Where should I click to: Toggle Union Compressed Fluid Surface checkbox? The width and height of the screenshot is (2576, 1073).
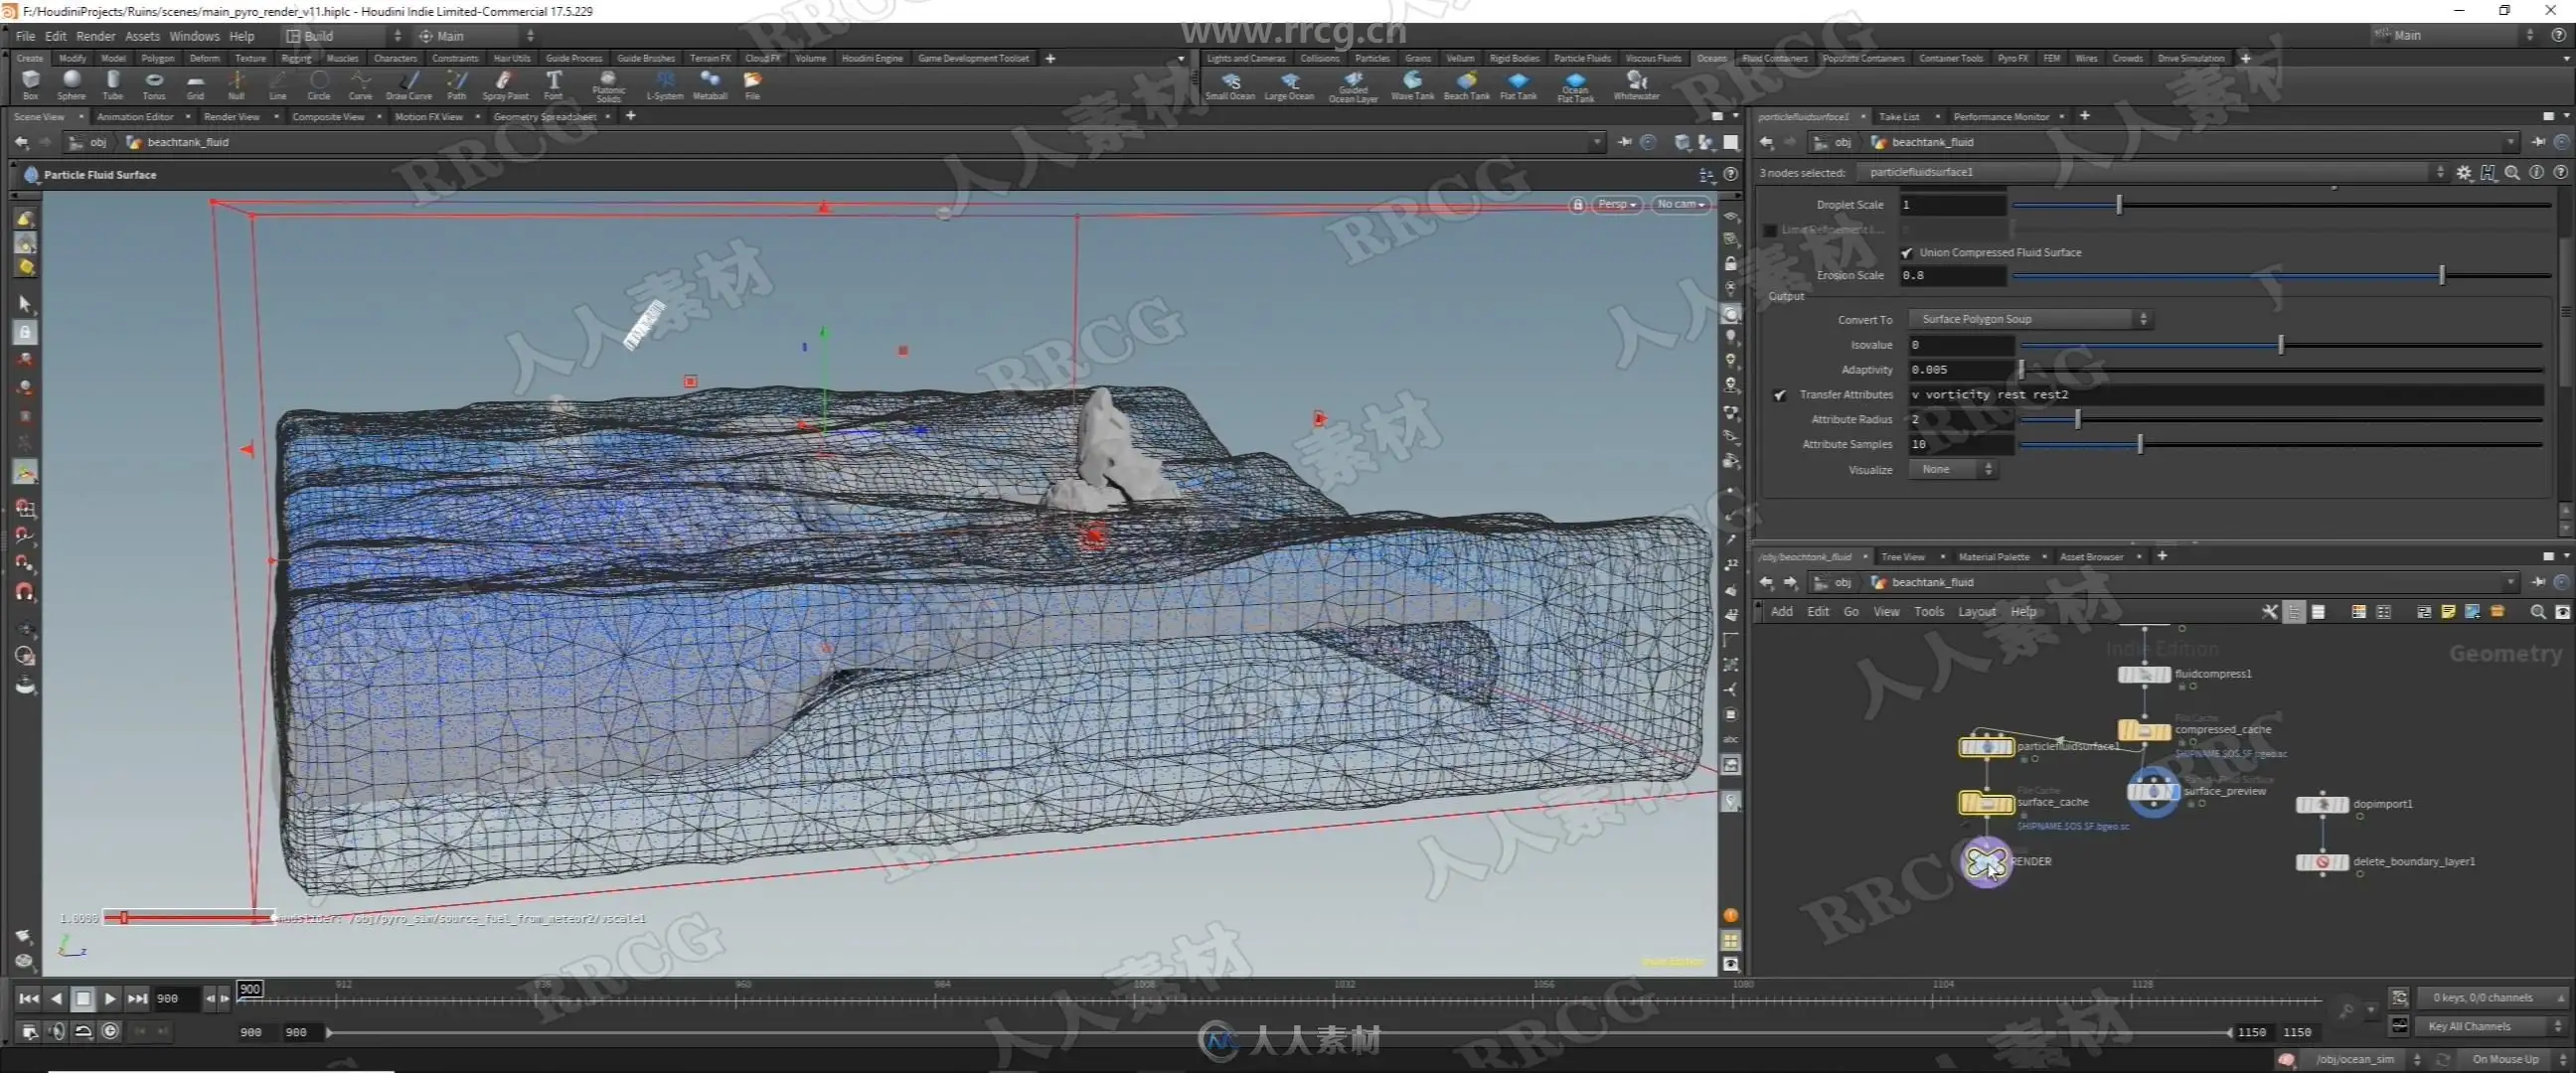click(1906, 253)
